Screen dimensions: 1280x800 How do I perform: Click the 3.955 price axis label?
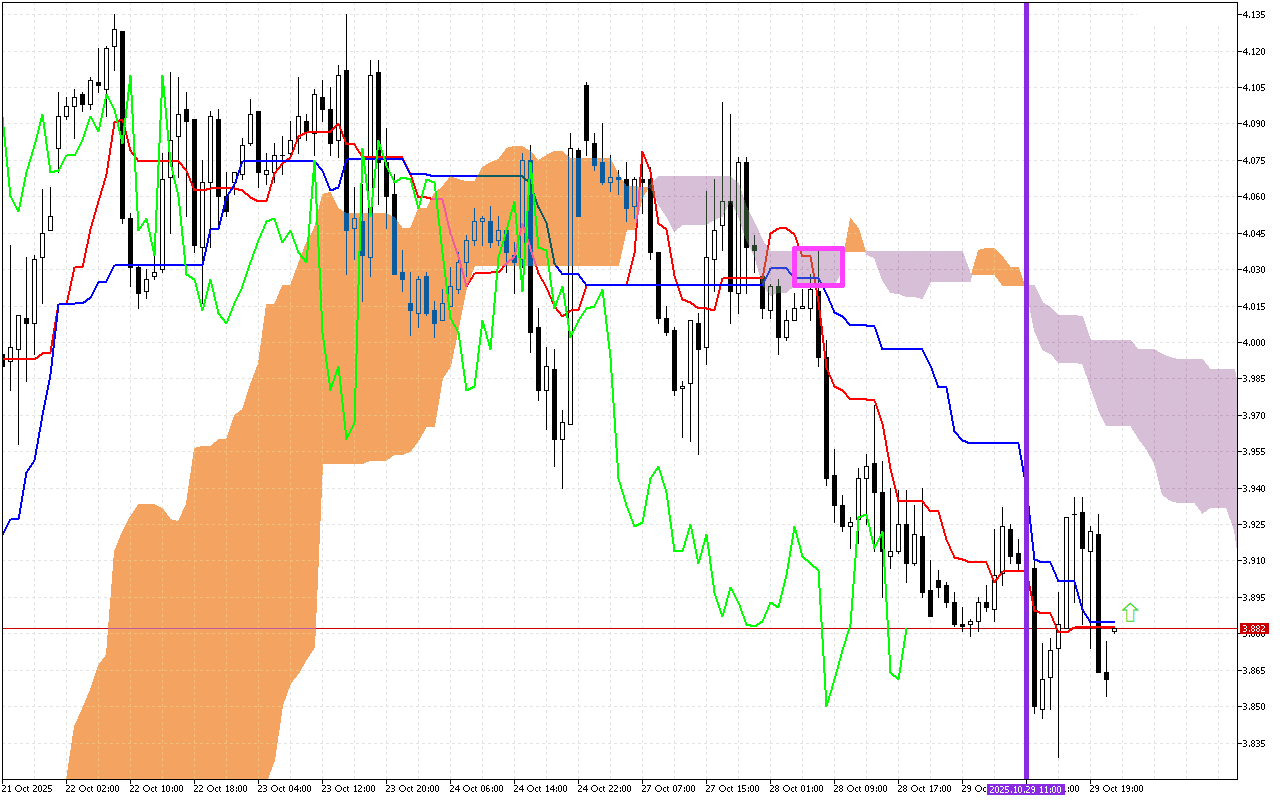pyautogui.click(x=1254, y=452)
